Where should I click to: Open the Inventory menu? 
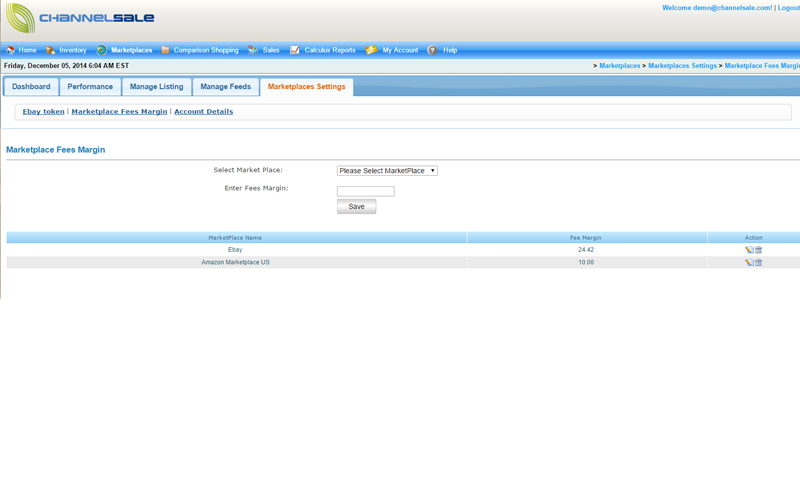pos(72,50)
